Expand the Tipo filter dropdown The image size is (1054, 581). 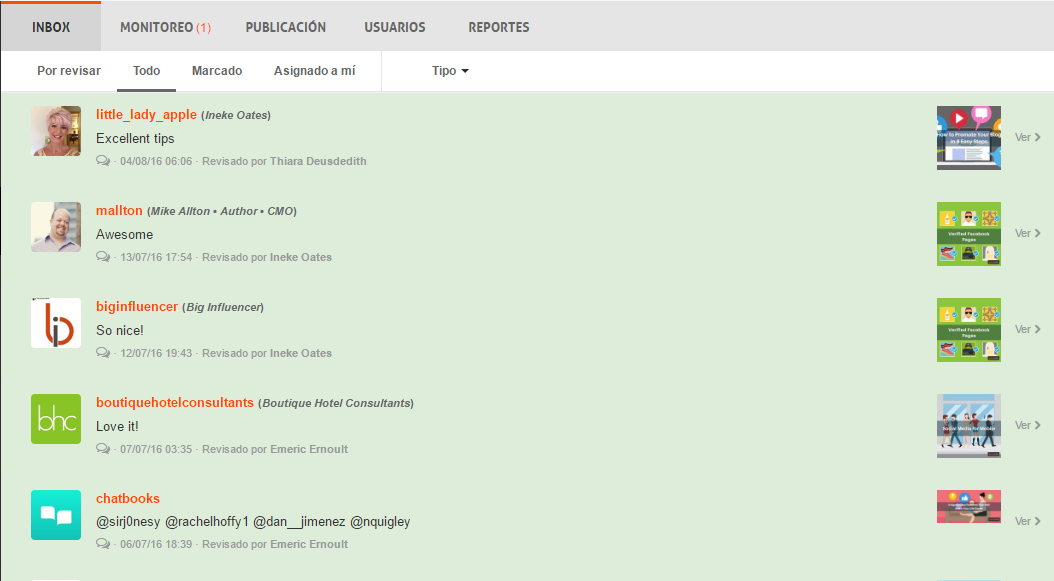[x=450, y=71]
